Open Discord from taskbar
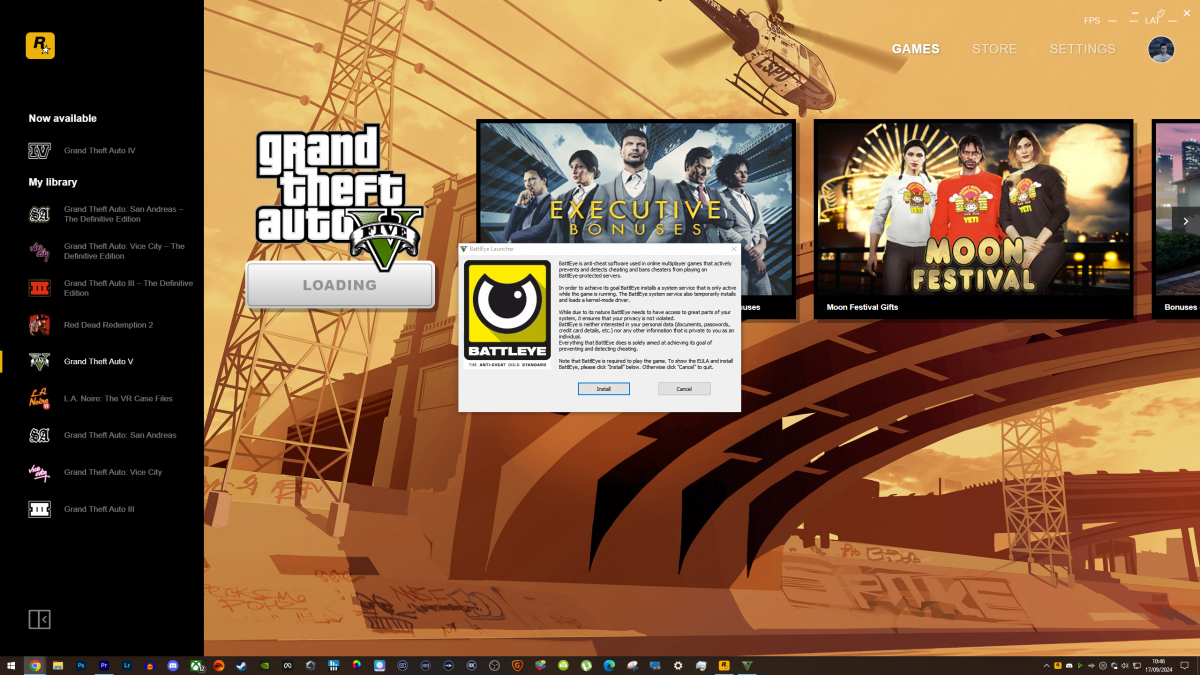Image resolution: width=1200 pixels, height=675 pixels. pos(173,665)
